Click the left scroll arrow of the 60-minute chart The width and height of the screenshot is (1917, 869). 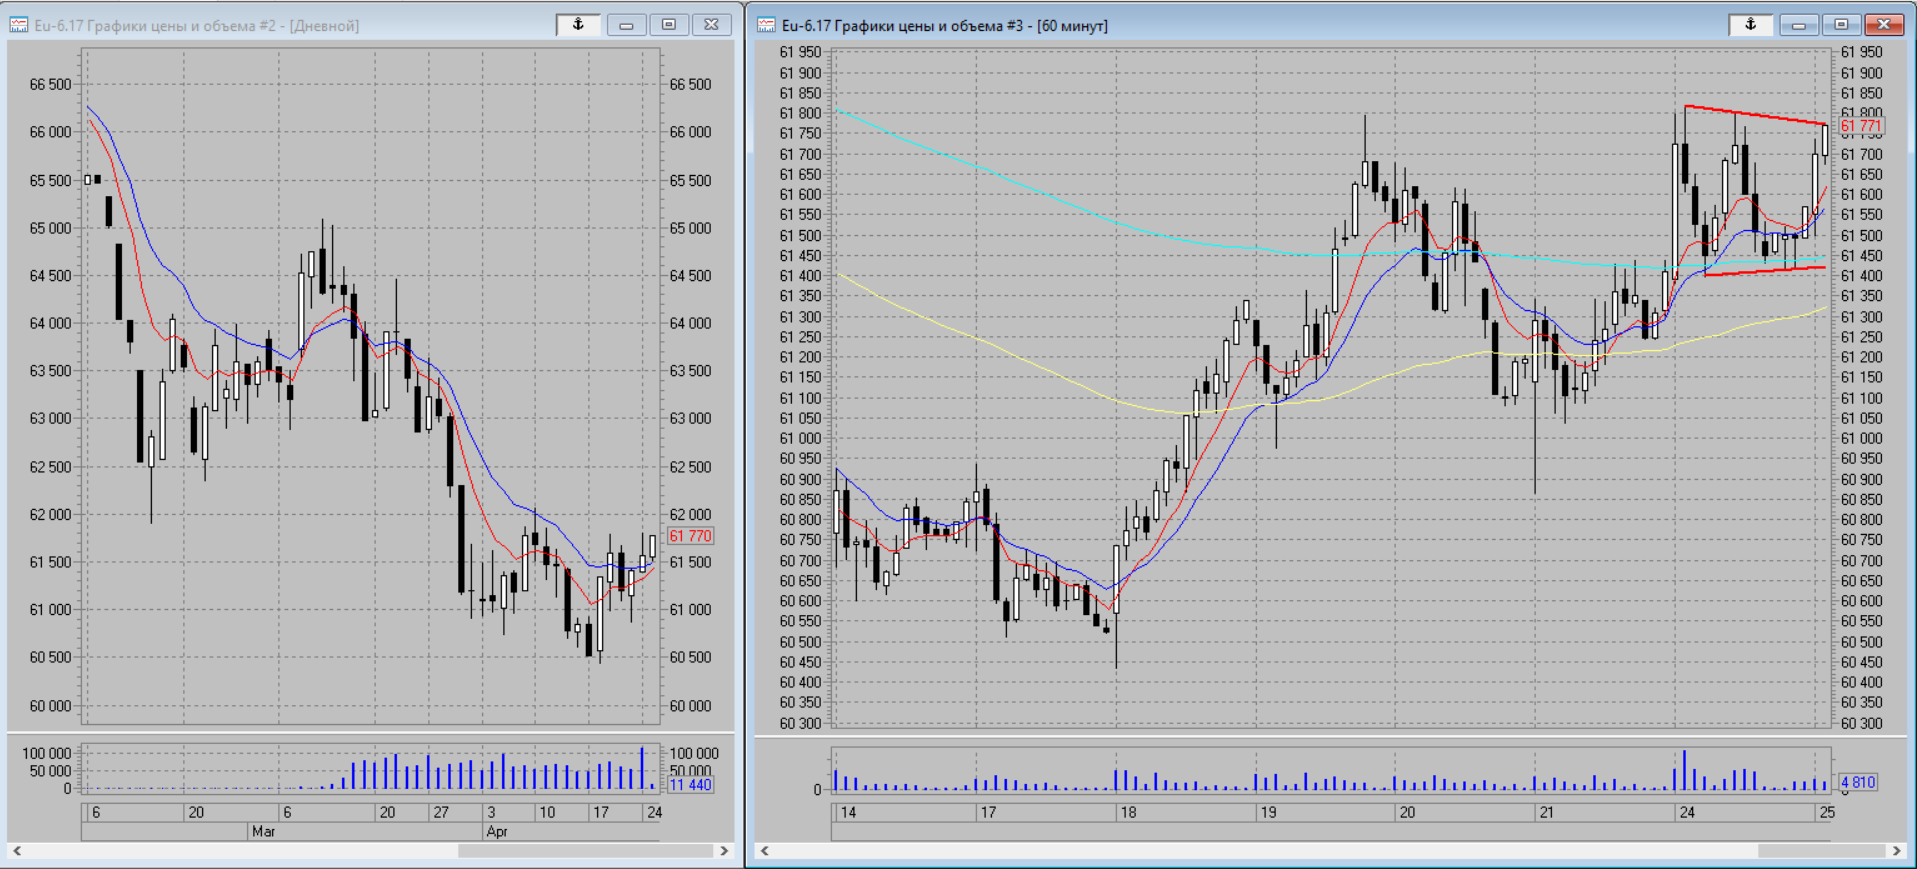[765, 851]
